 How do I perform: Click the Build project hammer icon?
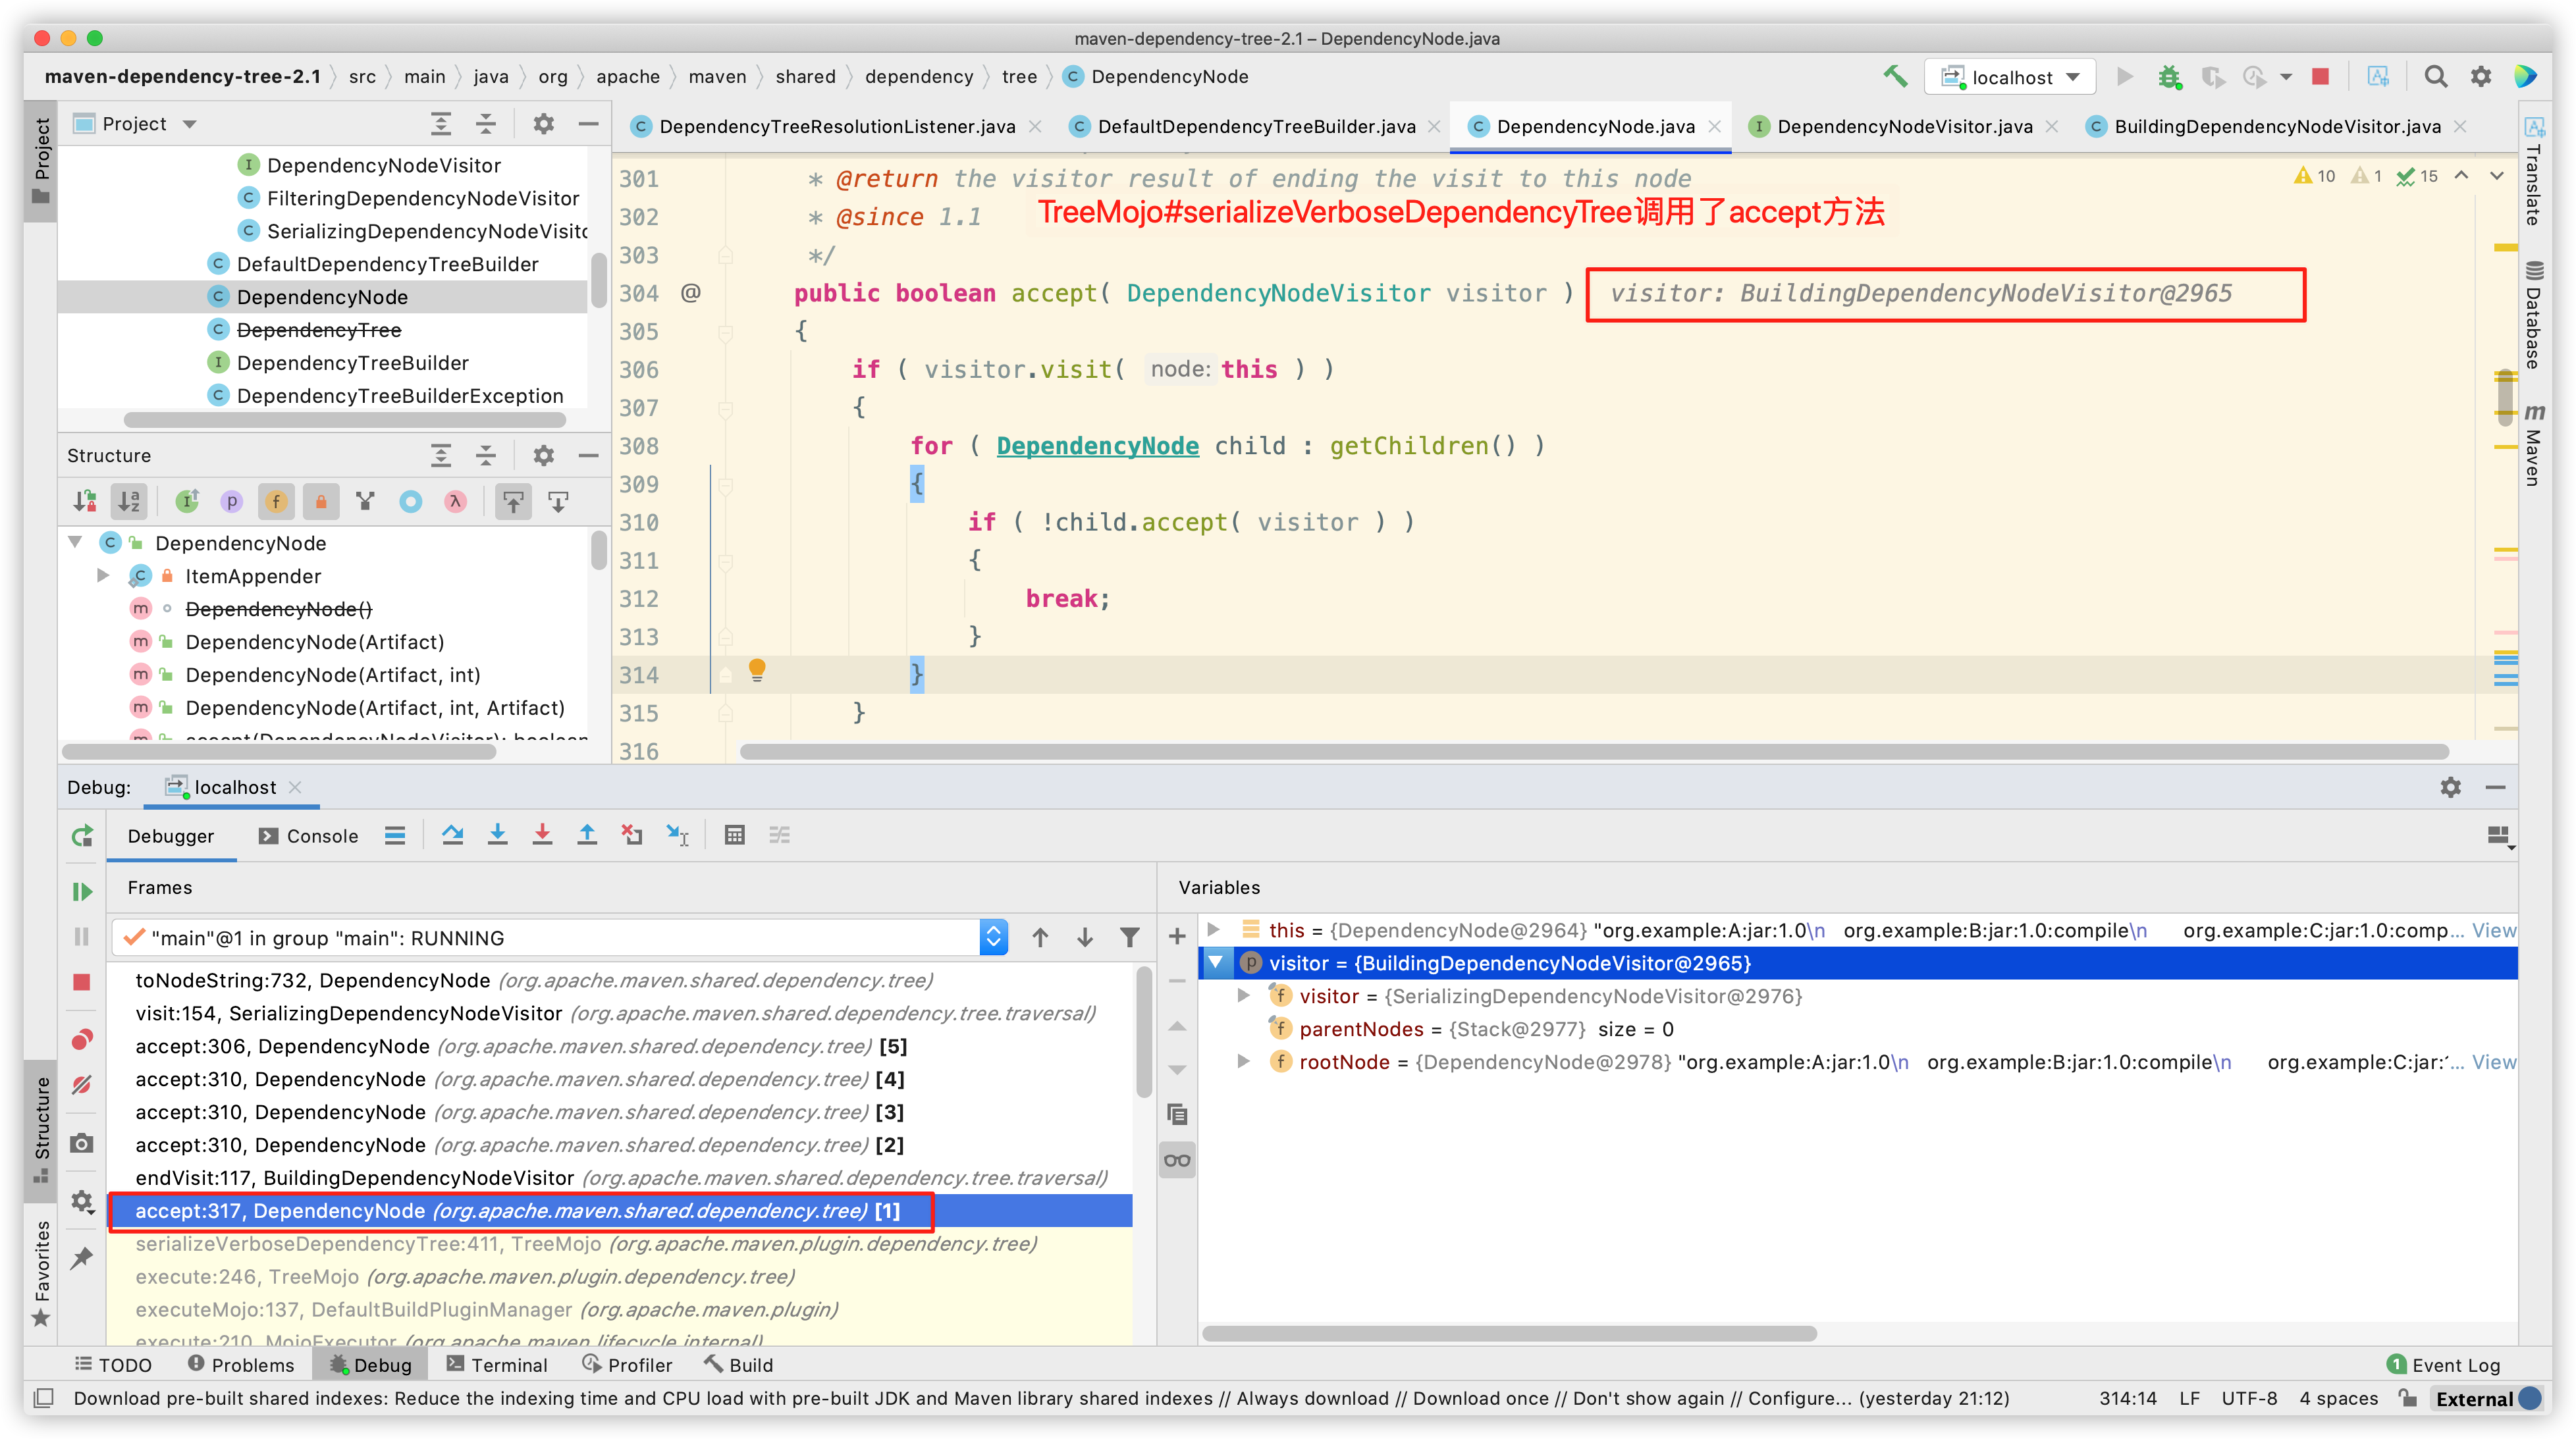tap(1894, 76)
